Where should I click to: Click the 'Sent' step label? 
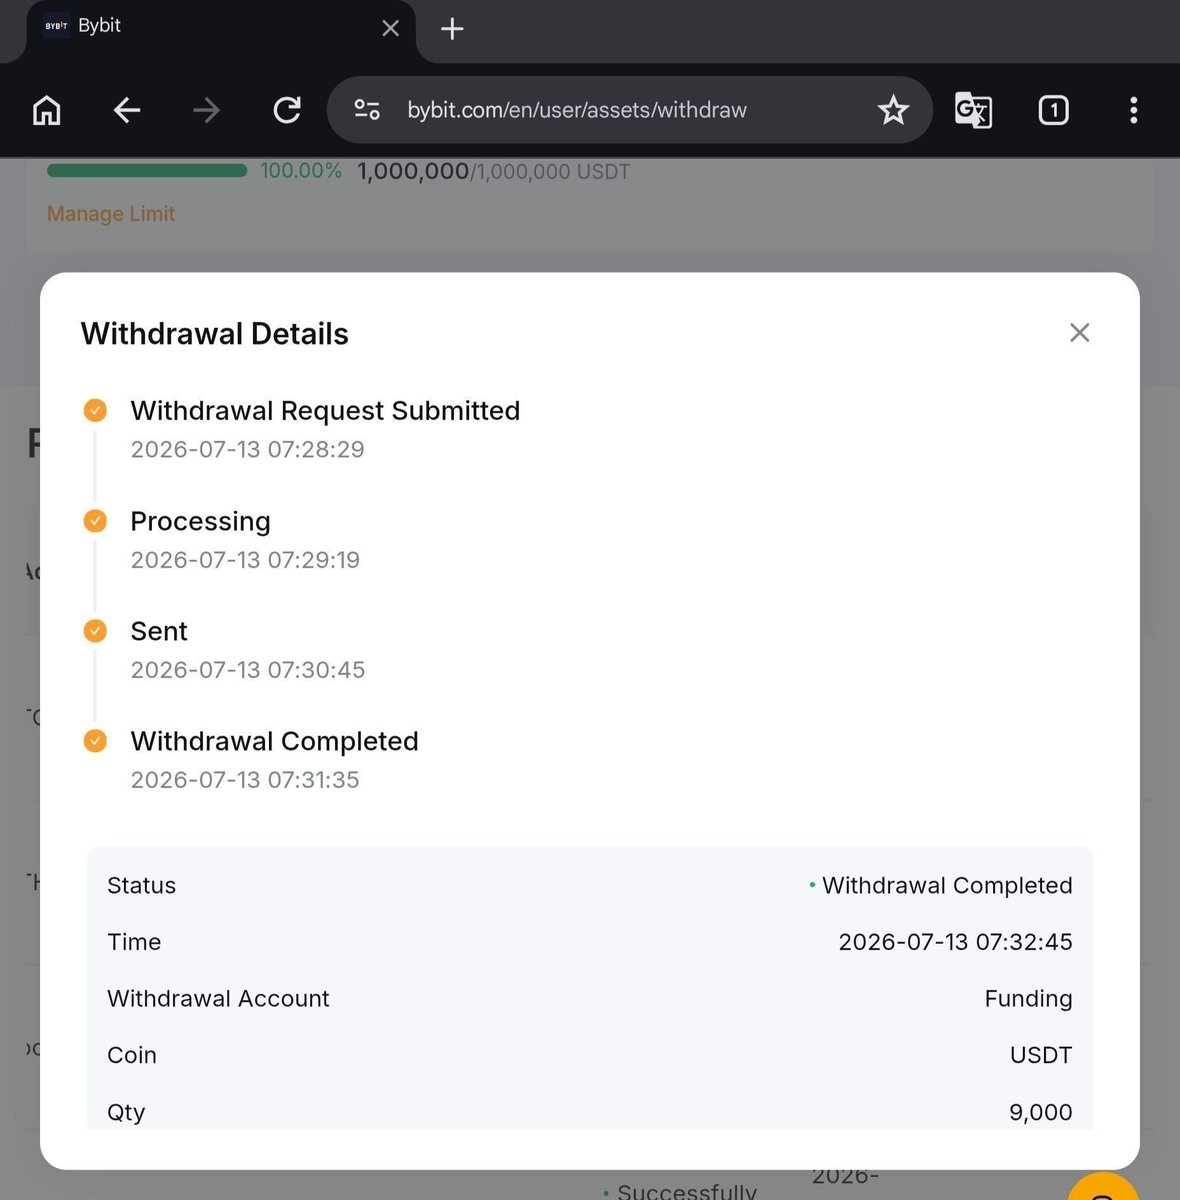pyautogui.click(x=159, y=631)
